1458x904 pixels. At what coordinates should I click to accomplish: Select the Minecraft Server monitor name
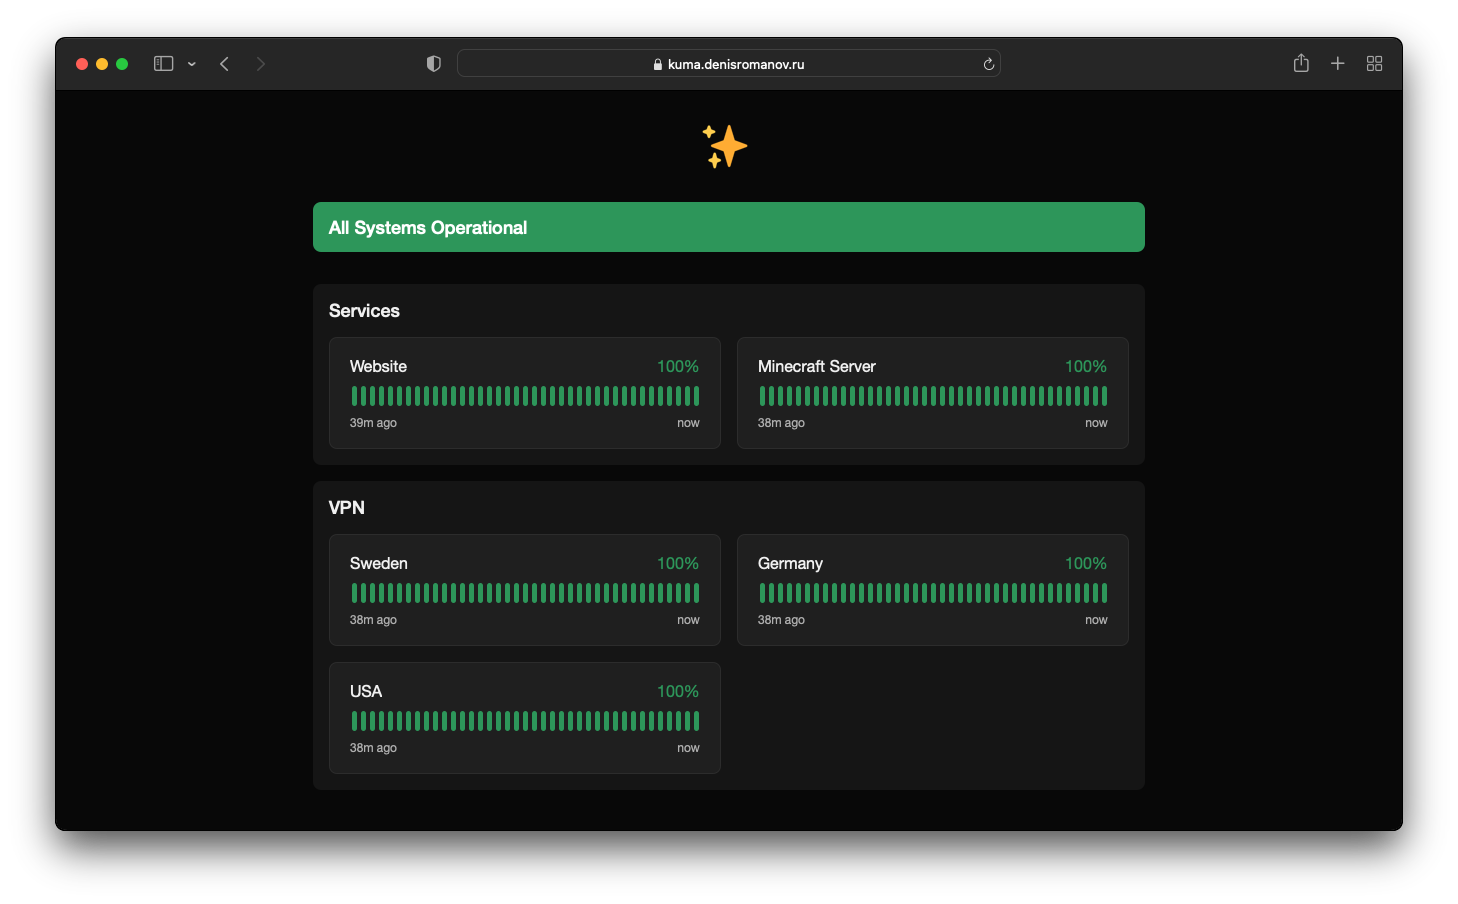point(816,367)
